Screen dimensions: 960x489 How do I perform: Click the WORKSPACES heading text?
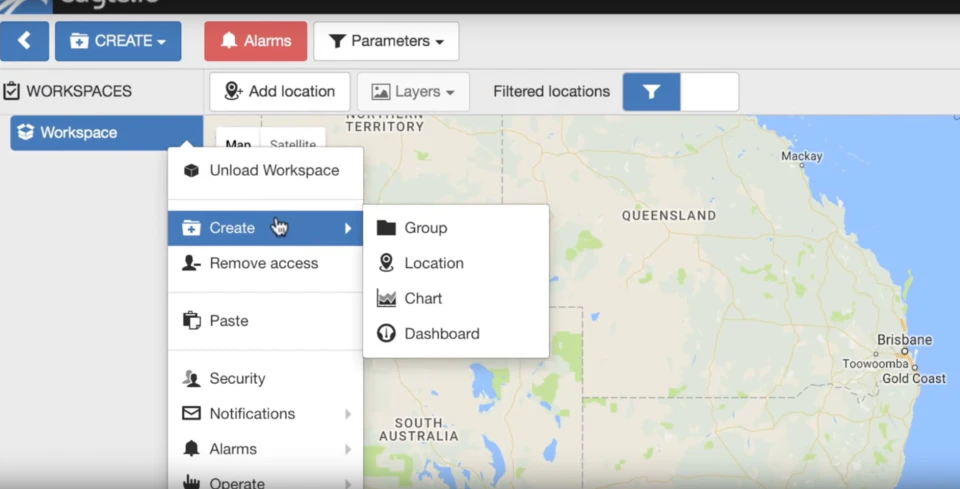(79, 91)
